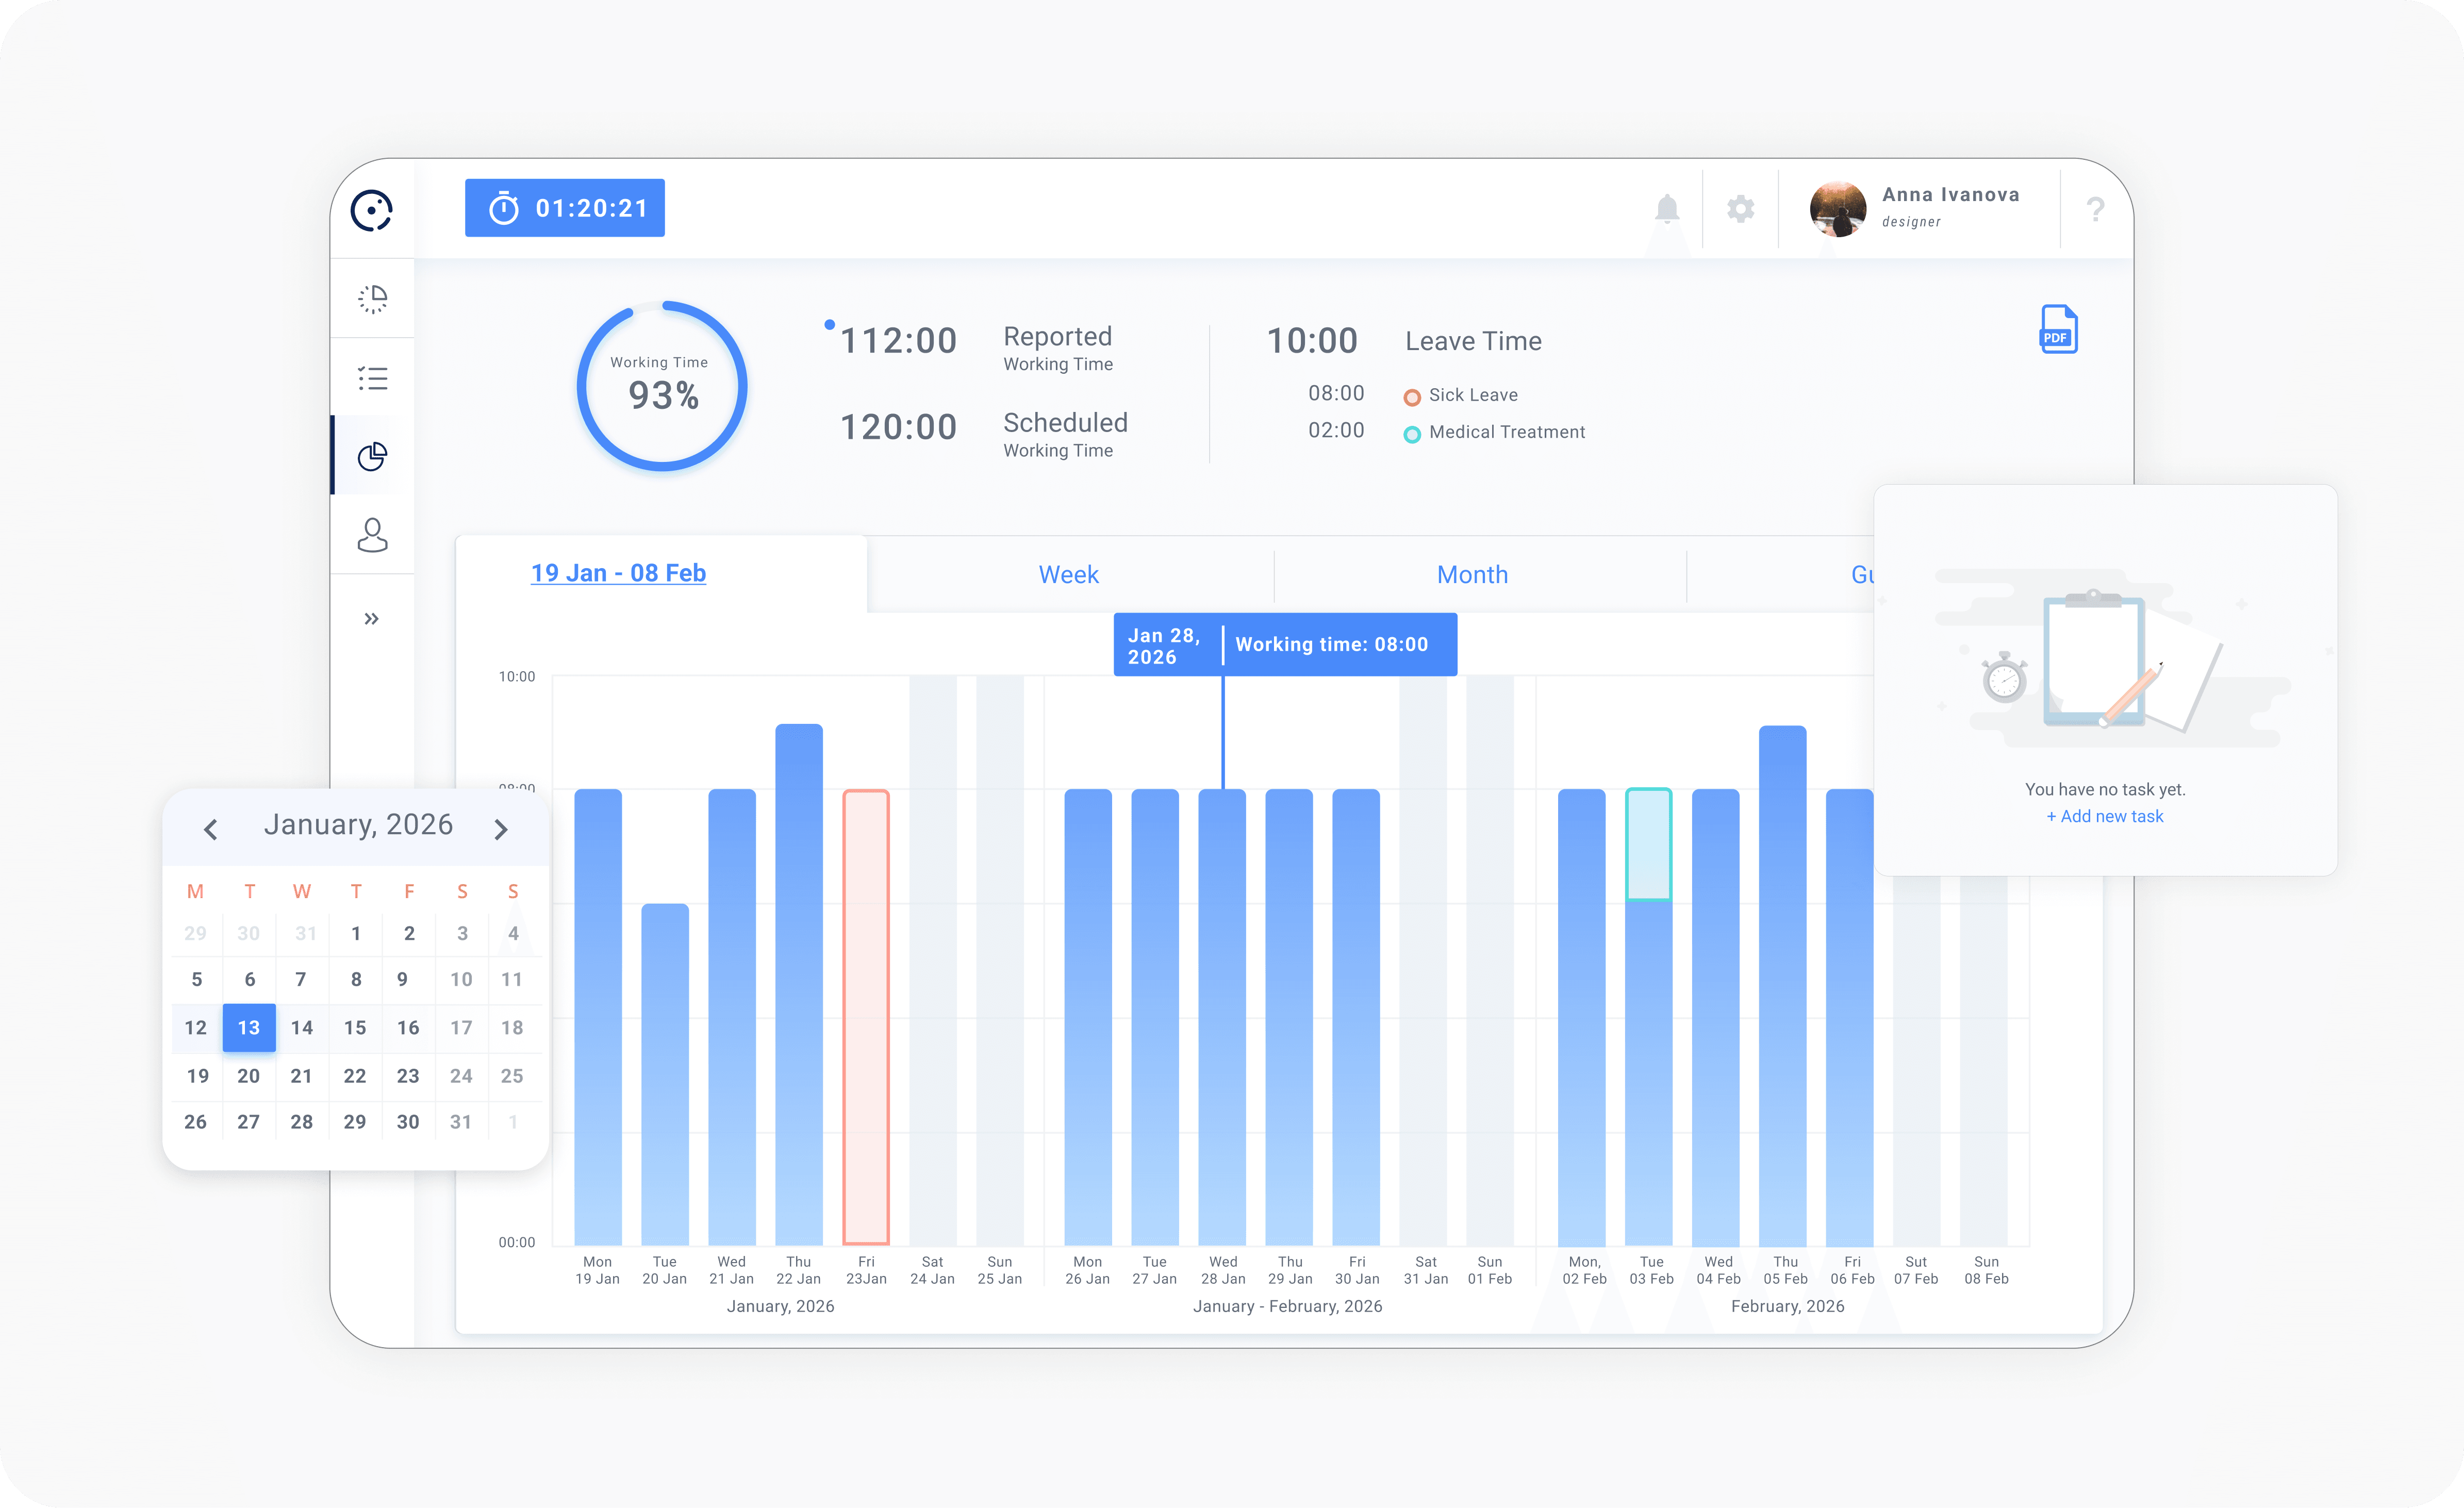Go to the next month in the calendar
Screen dimensions: 2464x1508
point(501,829)
